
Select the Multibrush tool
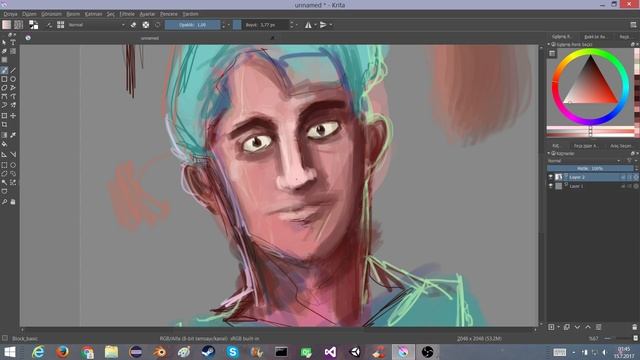13,105
